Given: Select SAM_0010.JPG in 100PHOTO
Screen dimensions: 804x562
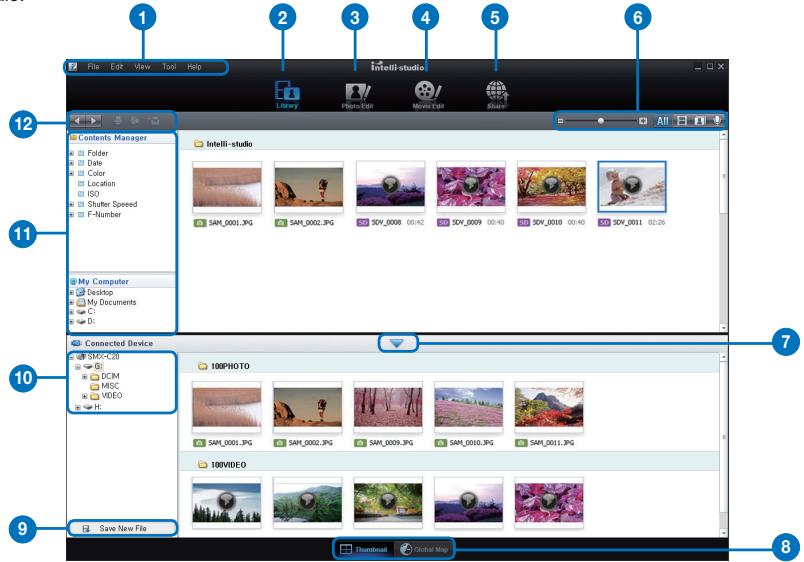Looking at the screenshot, I should 469,407.
